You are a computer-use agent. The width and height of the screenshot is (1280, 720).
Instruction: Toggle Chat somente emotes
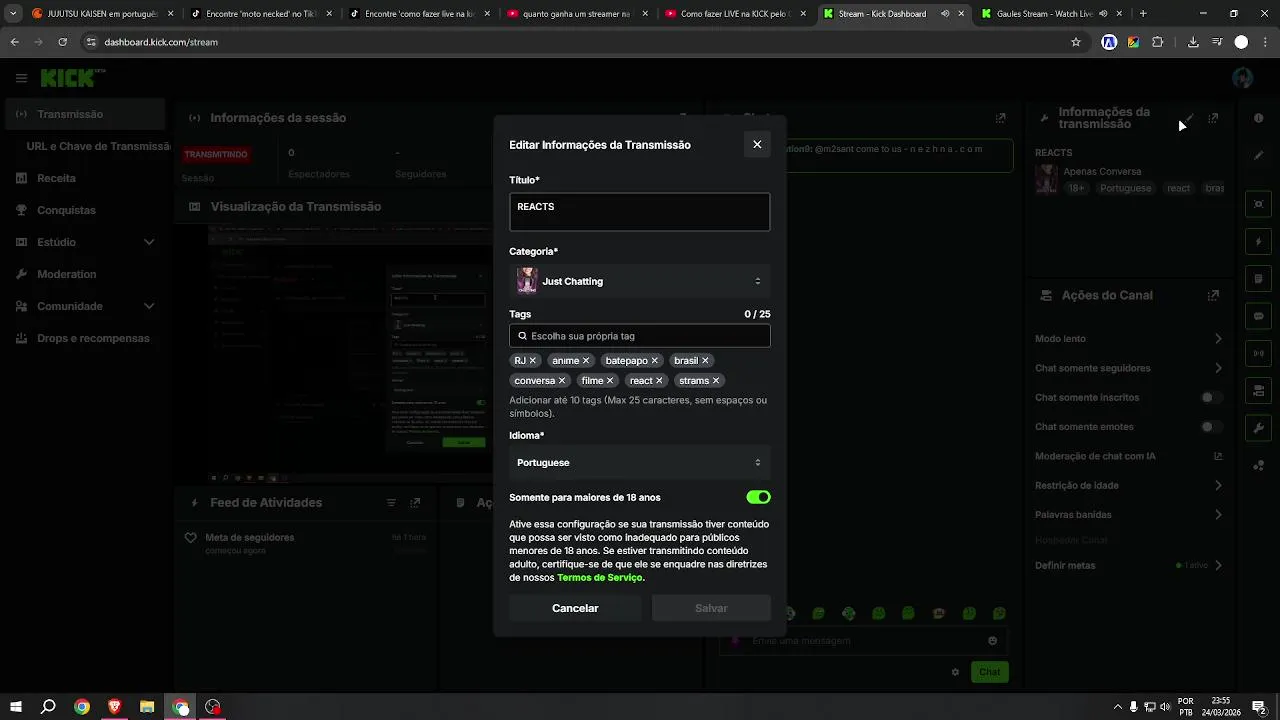[1211, 427]
